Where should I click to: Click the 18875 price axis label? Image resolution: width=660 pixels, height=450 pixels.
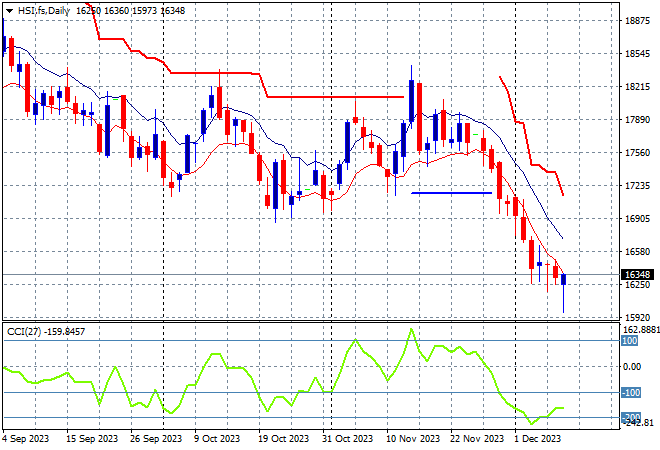click(x=636, y=21)
